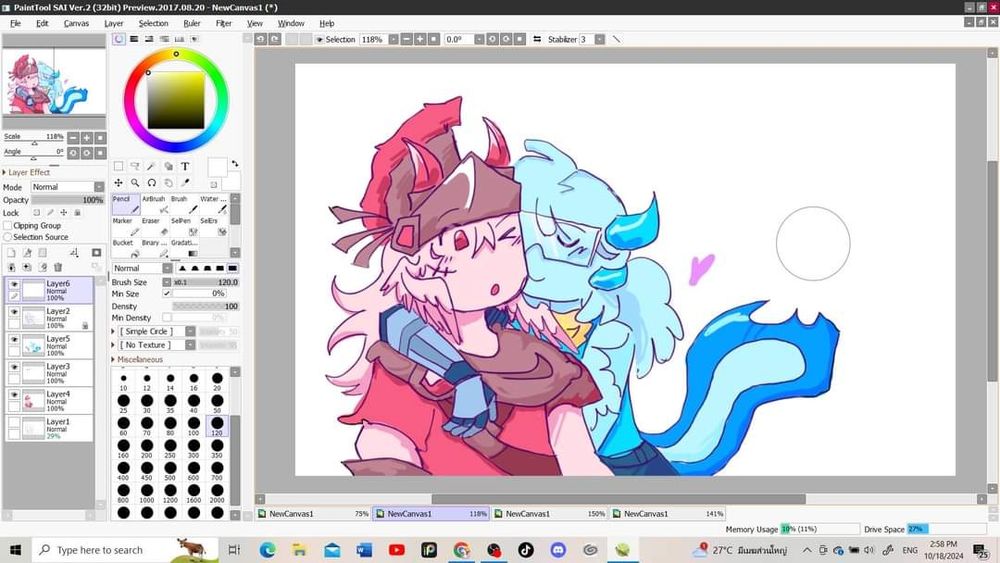The height and width of the screenshot is (563, 1000).
Task: Hide Layer2 using its eye icon
Action: pyautogui.click(x=14, y=312)
